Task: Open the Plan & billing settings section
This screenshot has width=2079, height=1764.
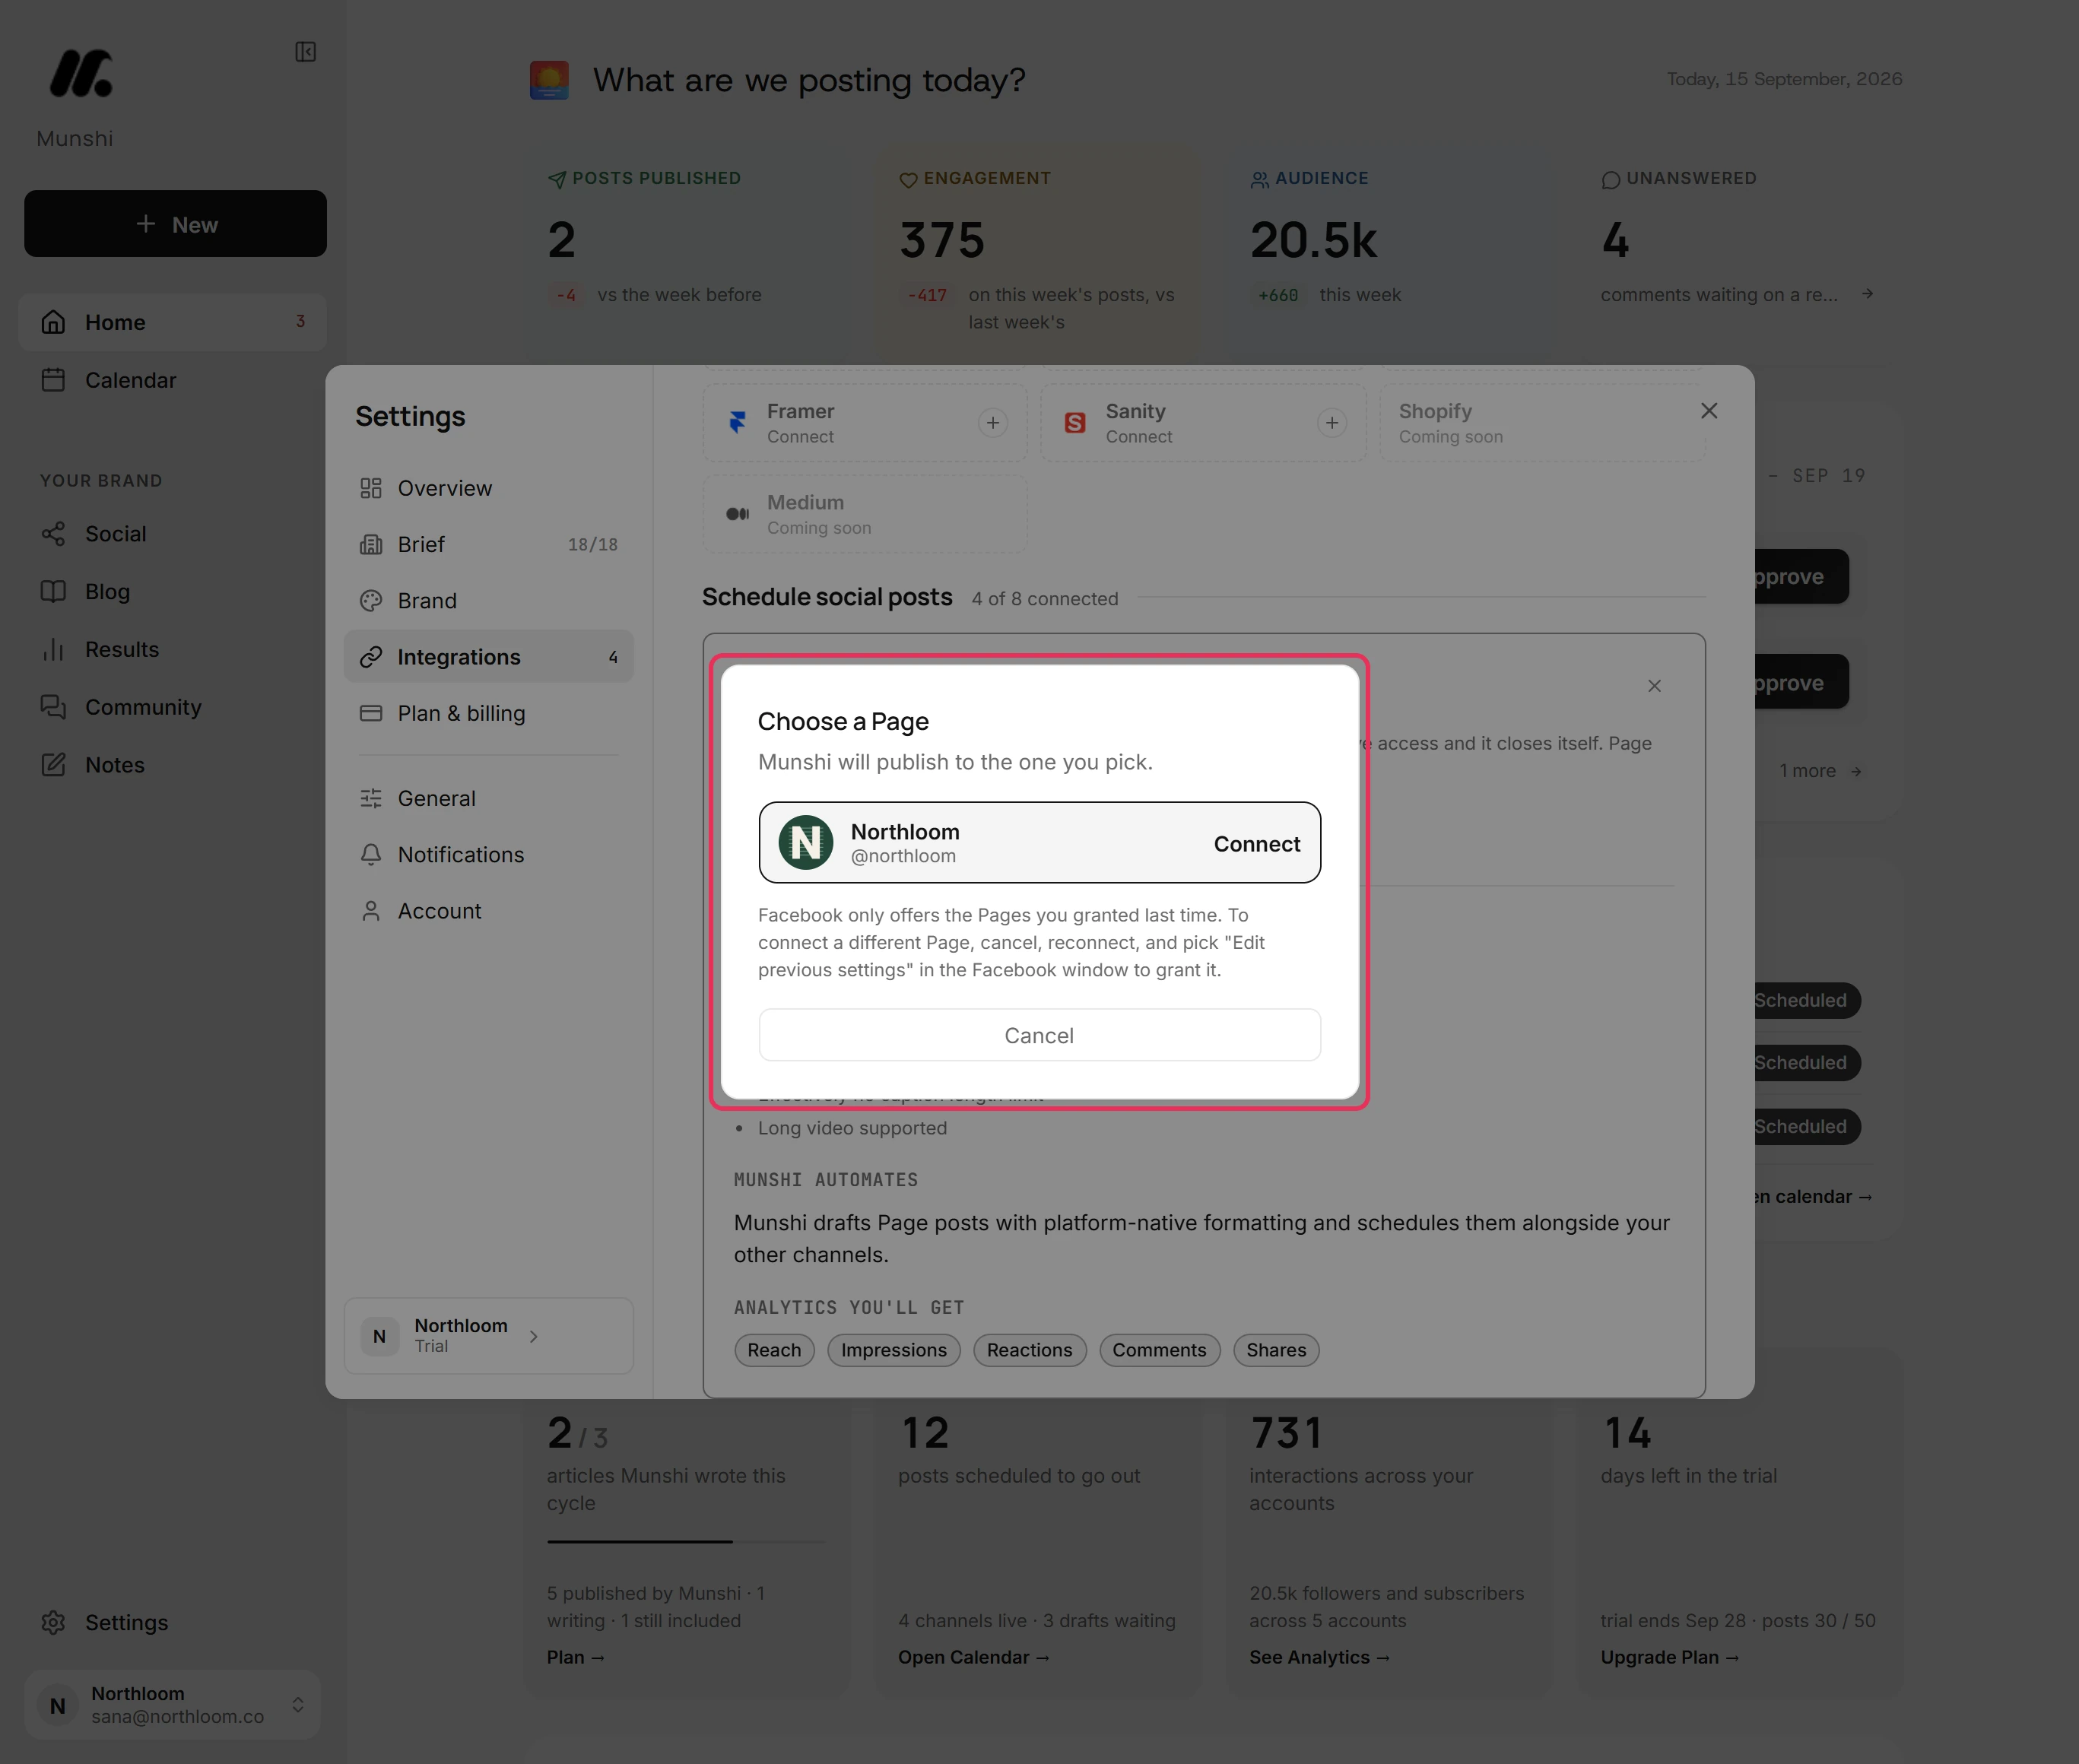Action: 489,713
